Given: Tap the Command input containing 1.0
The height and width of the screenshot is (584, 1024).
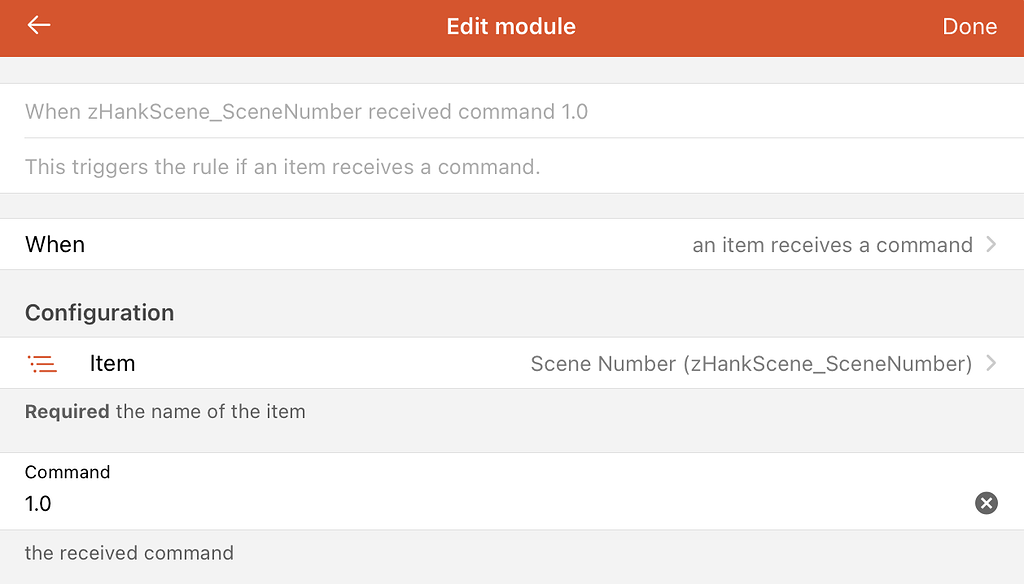Looking at the screenshot, I should pos(400,503).
